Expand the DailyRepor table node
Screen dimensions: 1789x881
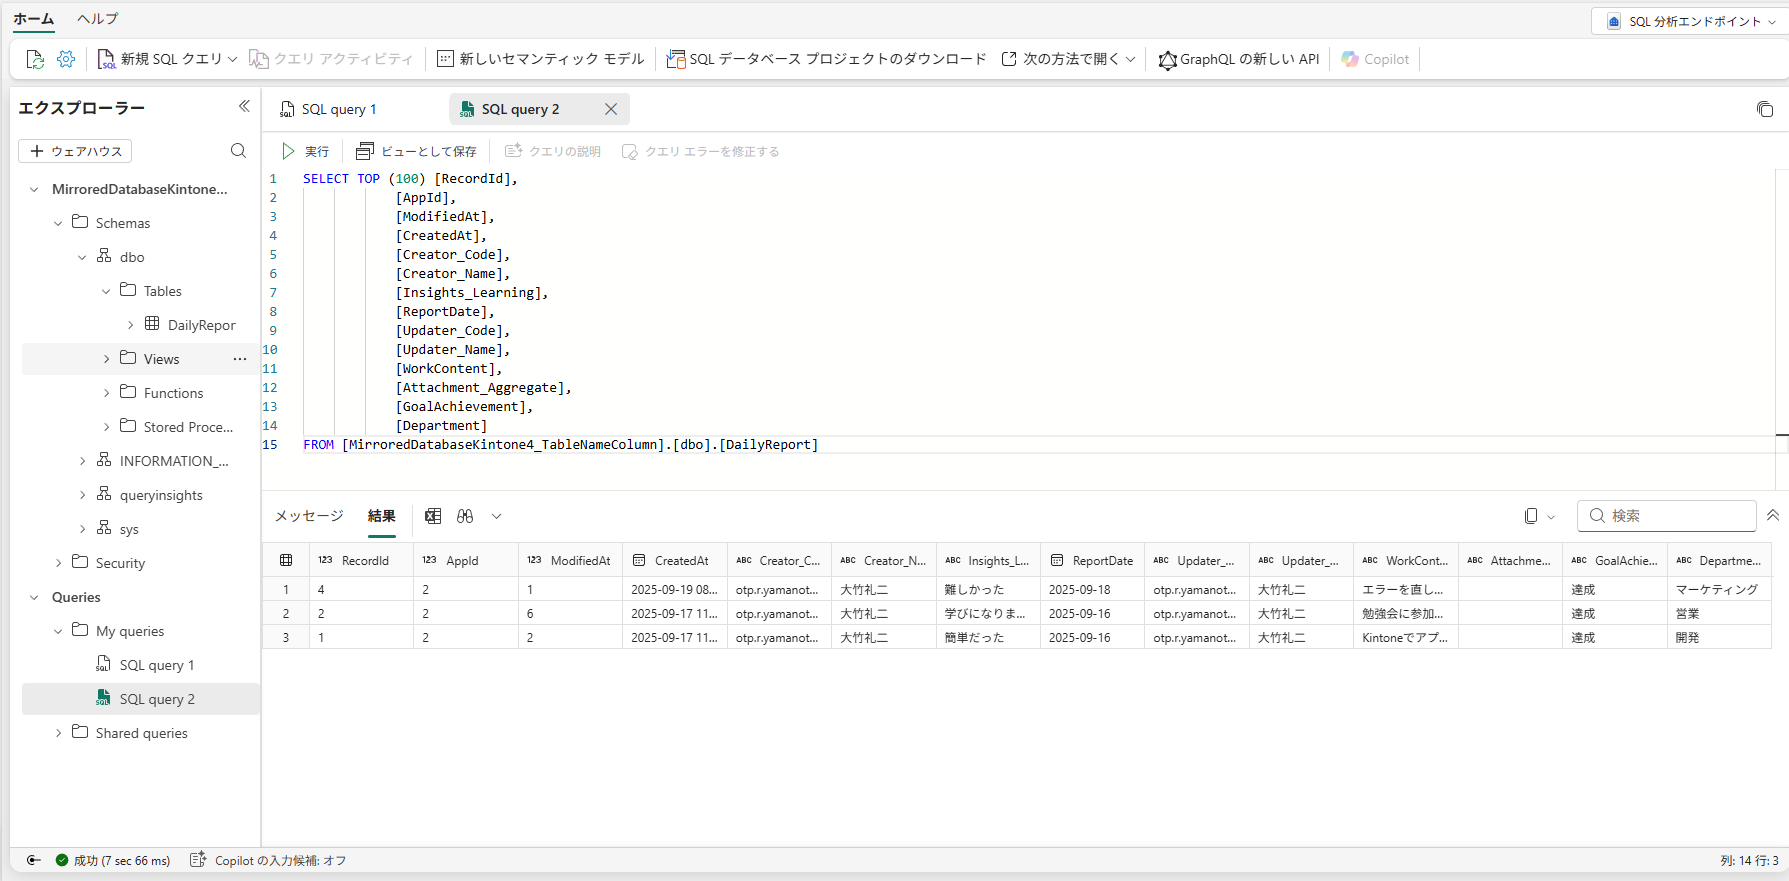(x=130, y=325)
